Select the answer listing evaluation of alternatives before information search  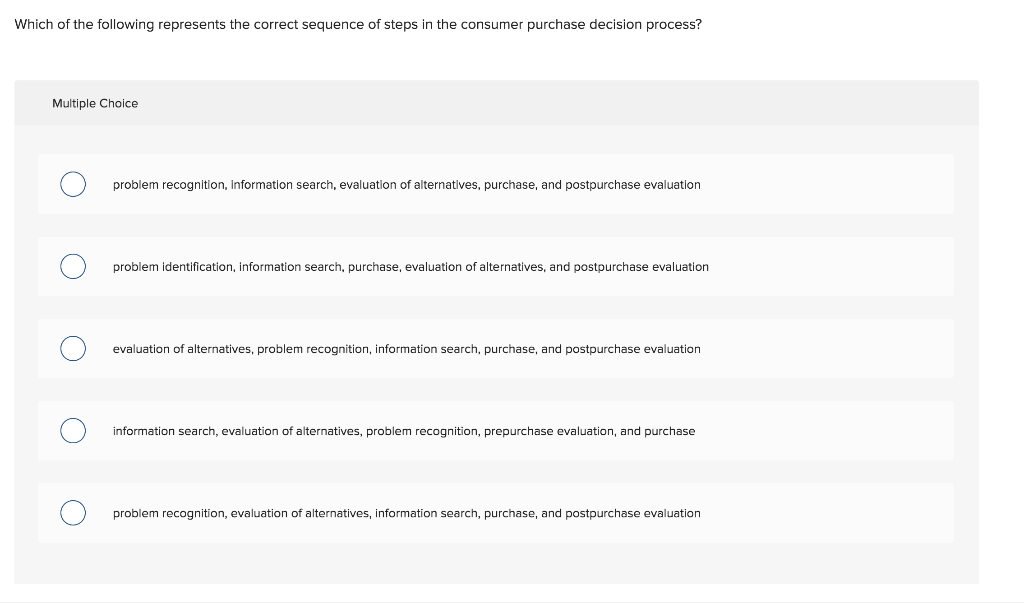tap(407, 512)
